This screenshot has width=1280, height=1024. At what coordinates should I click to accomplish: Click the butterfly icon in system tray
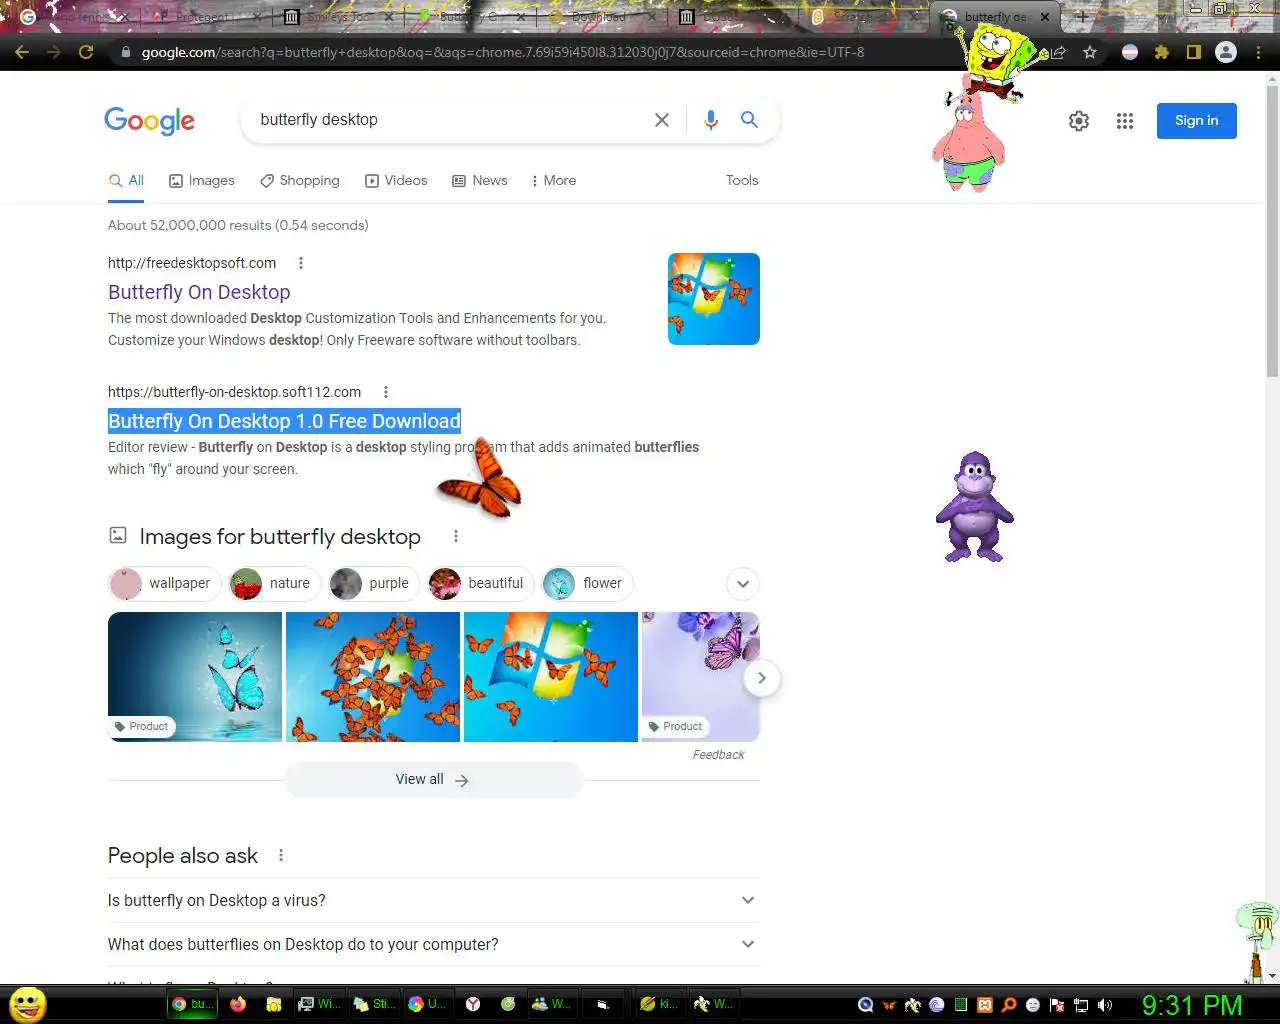coord(889,1005)
